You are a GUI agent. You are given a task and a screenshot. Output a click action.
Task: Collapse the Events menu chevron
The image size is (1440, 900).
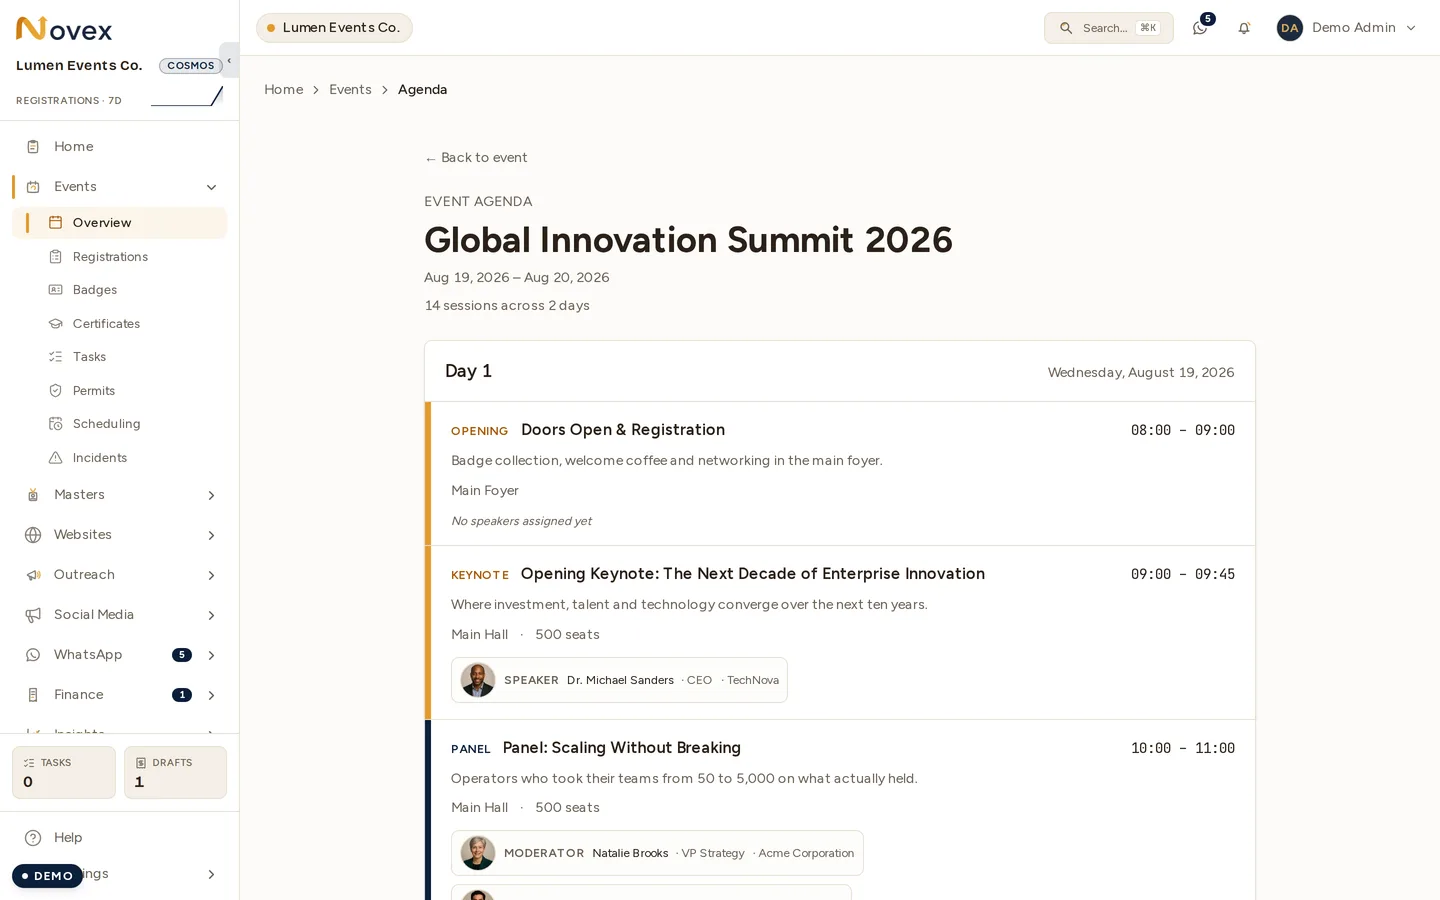click(211, 187)
